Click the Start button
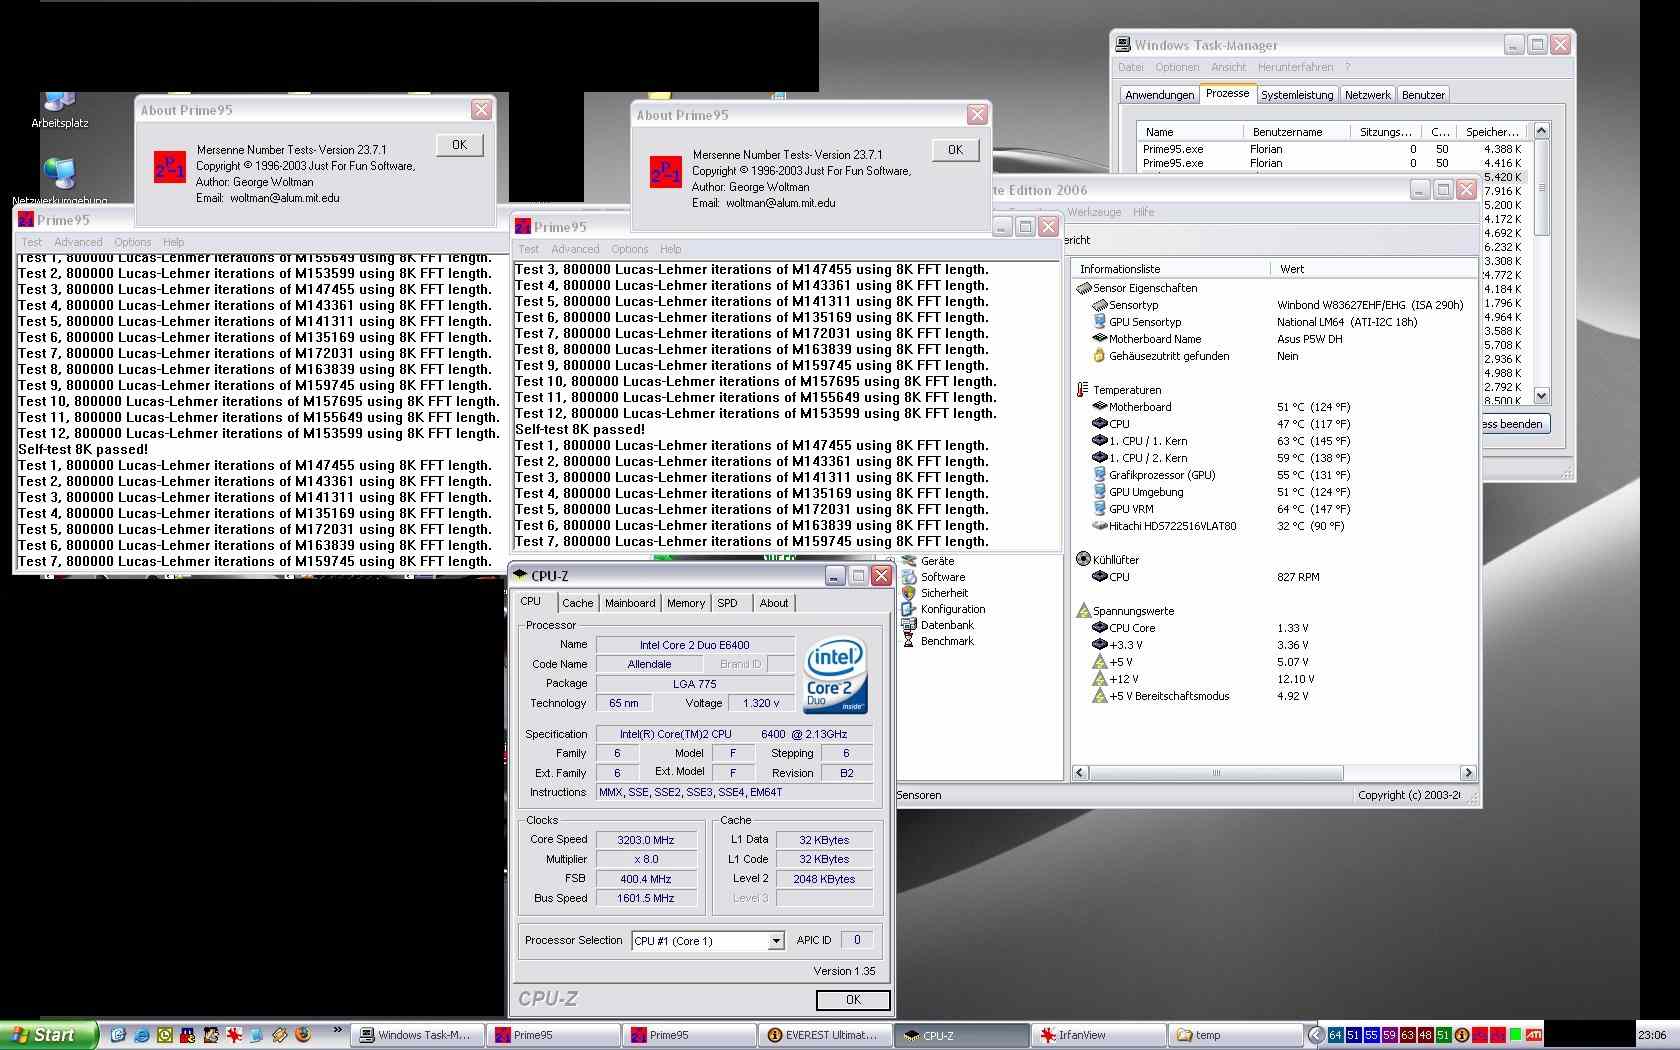Viewport: 1680px width, 1050px height. pos(49,1035)
